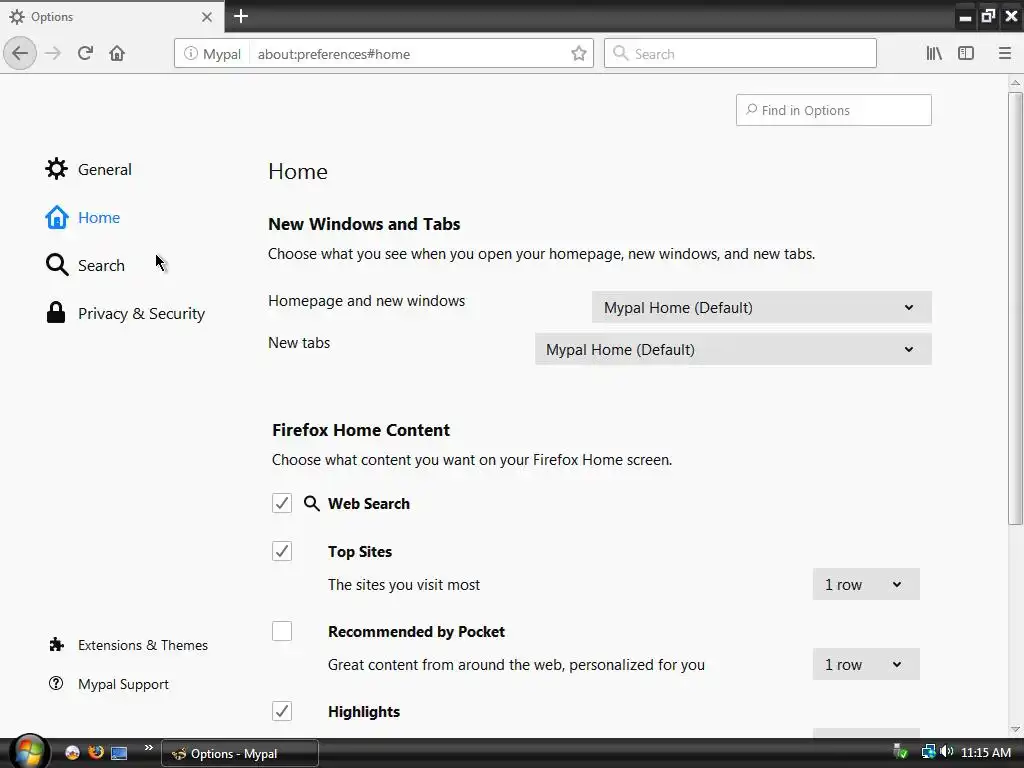Viewport: 1024px width, 768px height.
Task: Expand the quick launch chevron
Action: tap(148, 748)
